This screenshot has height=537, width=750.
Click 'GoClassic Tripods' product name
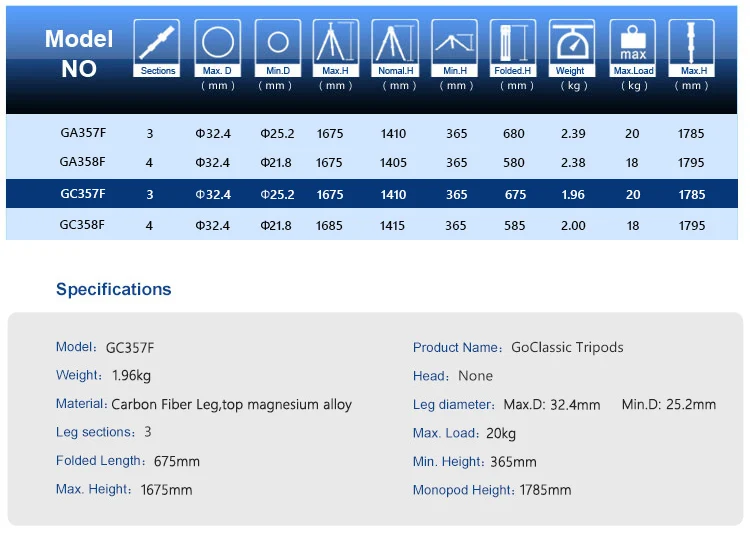pos(567,347)
